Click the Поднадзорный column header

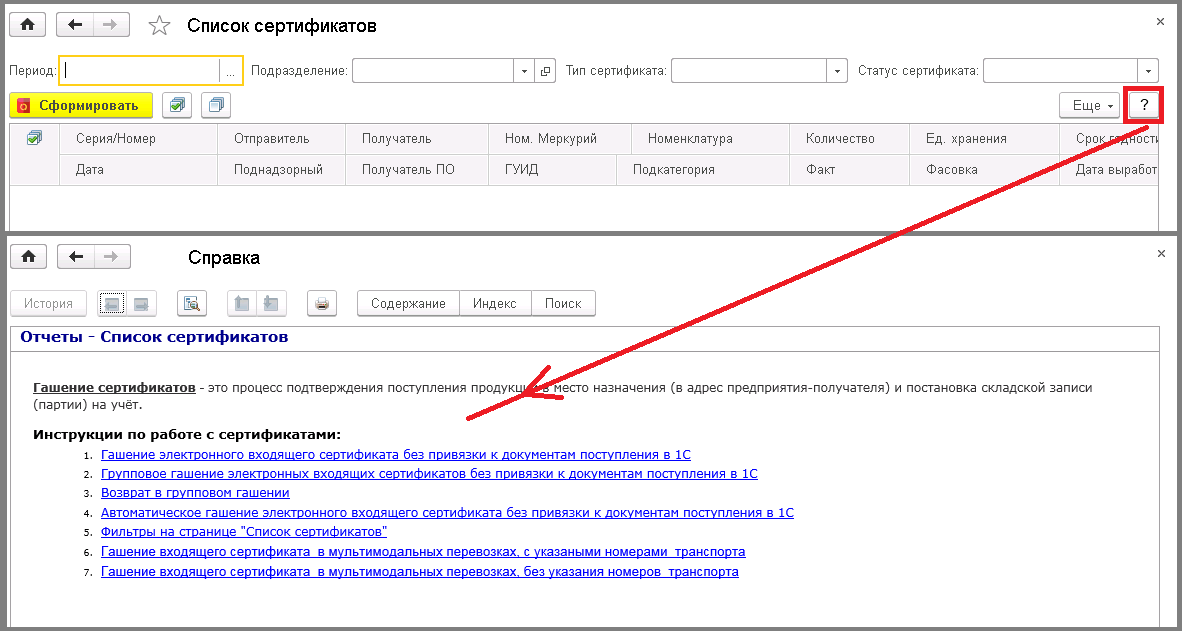pos(281,170)
